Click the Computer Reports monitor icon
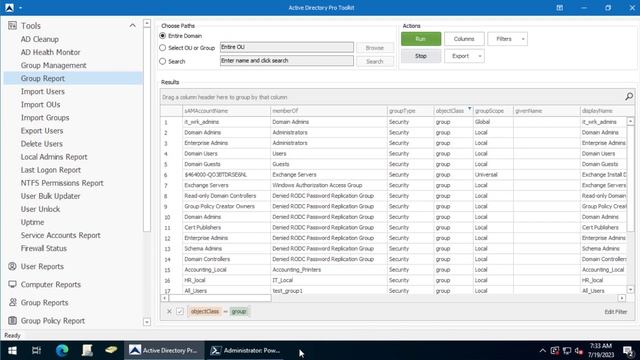Image resolution: width=640 pixels, height=360 pixels. click(12, 284)
